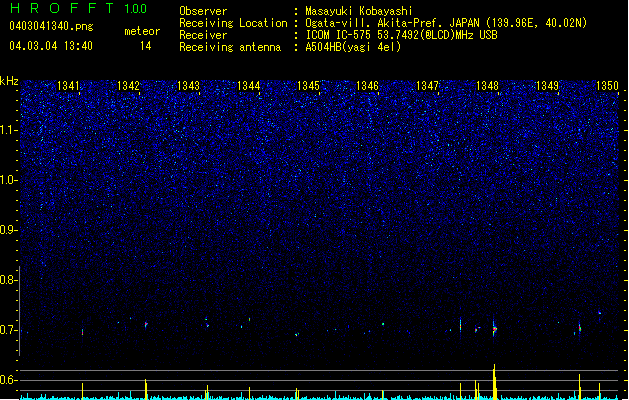Click time marker 1345
The width and height of the screenshot is (629, 400).
click(x=308, y=85)
